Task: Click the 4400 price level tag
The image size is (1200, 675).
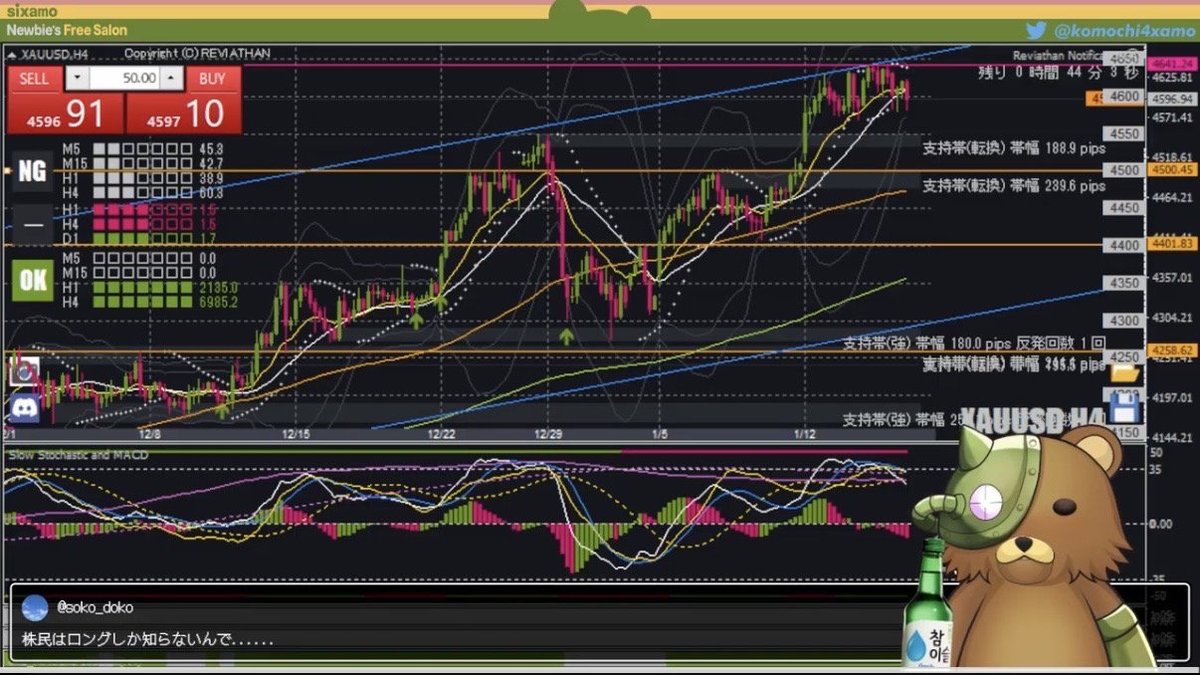Action: click(1122, 245)
